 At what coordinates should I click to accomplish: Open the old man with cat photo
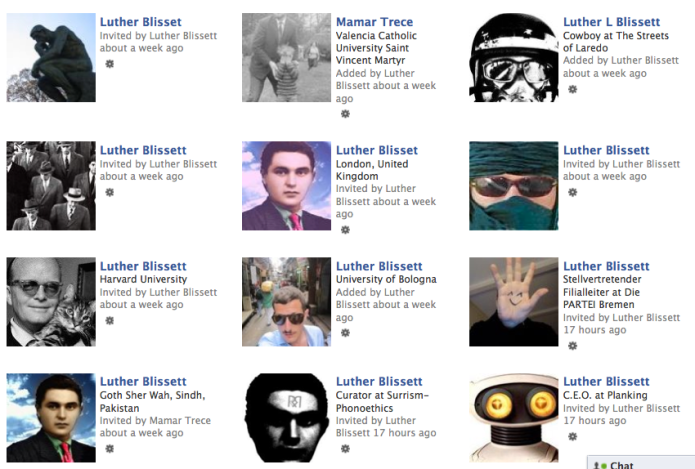51,302
